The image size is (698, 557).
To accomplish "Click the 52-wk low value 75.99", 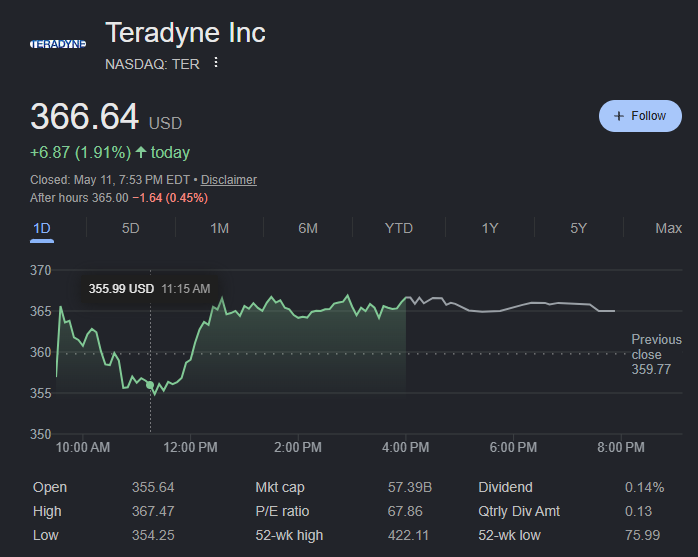I will pyautogui.click(x=642, y=535).
